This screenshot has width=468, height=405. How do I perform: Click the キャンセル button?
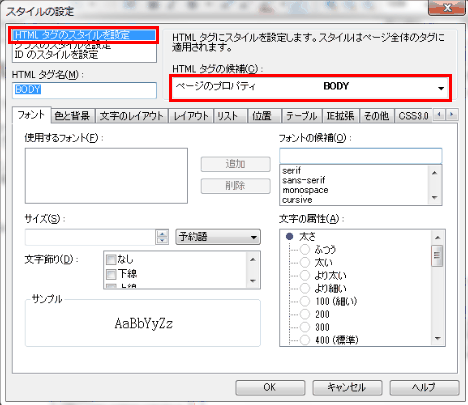tap(347, 387)
